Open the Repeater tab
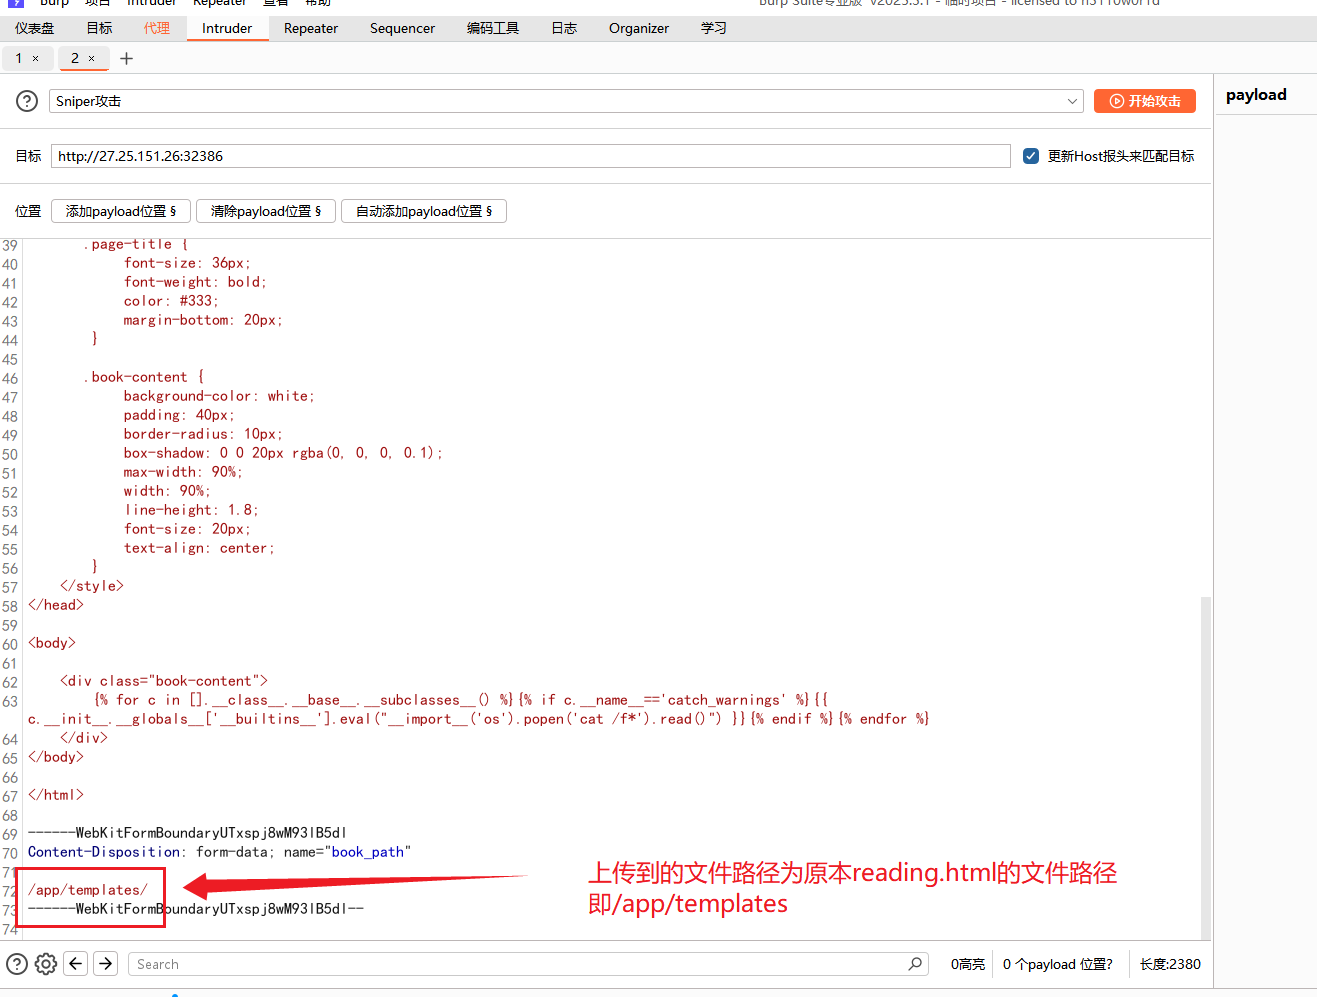This screenshot has width=1317, height=997. pos(311,28)
